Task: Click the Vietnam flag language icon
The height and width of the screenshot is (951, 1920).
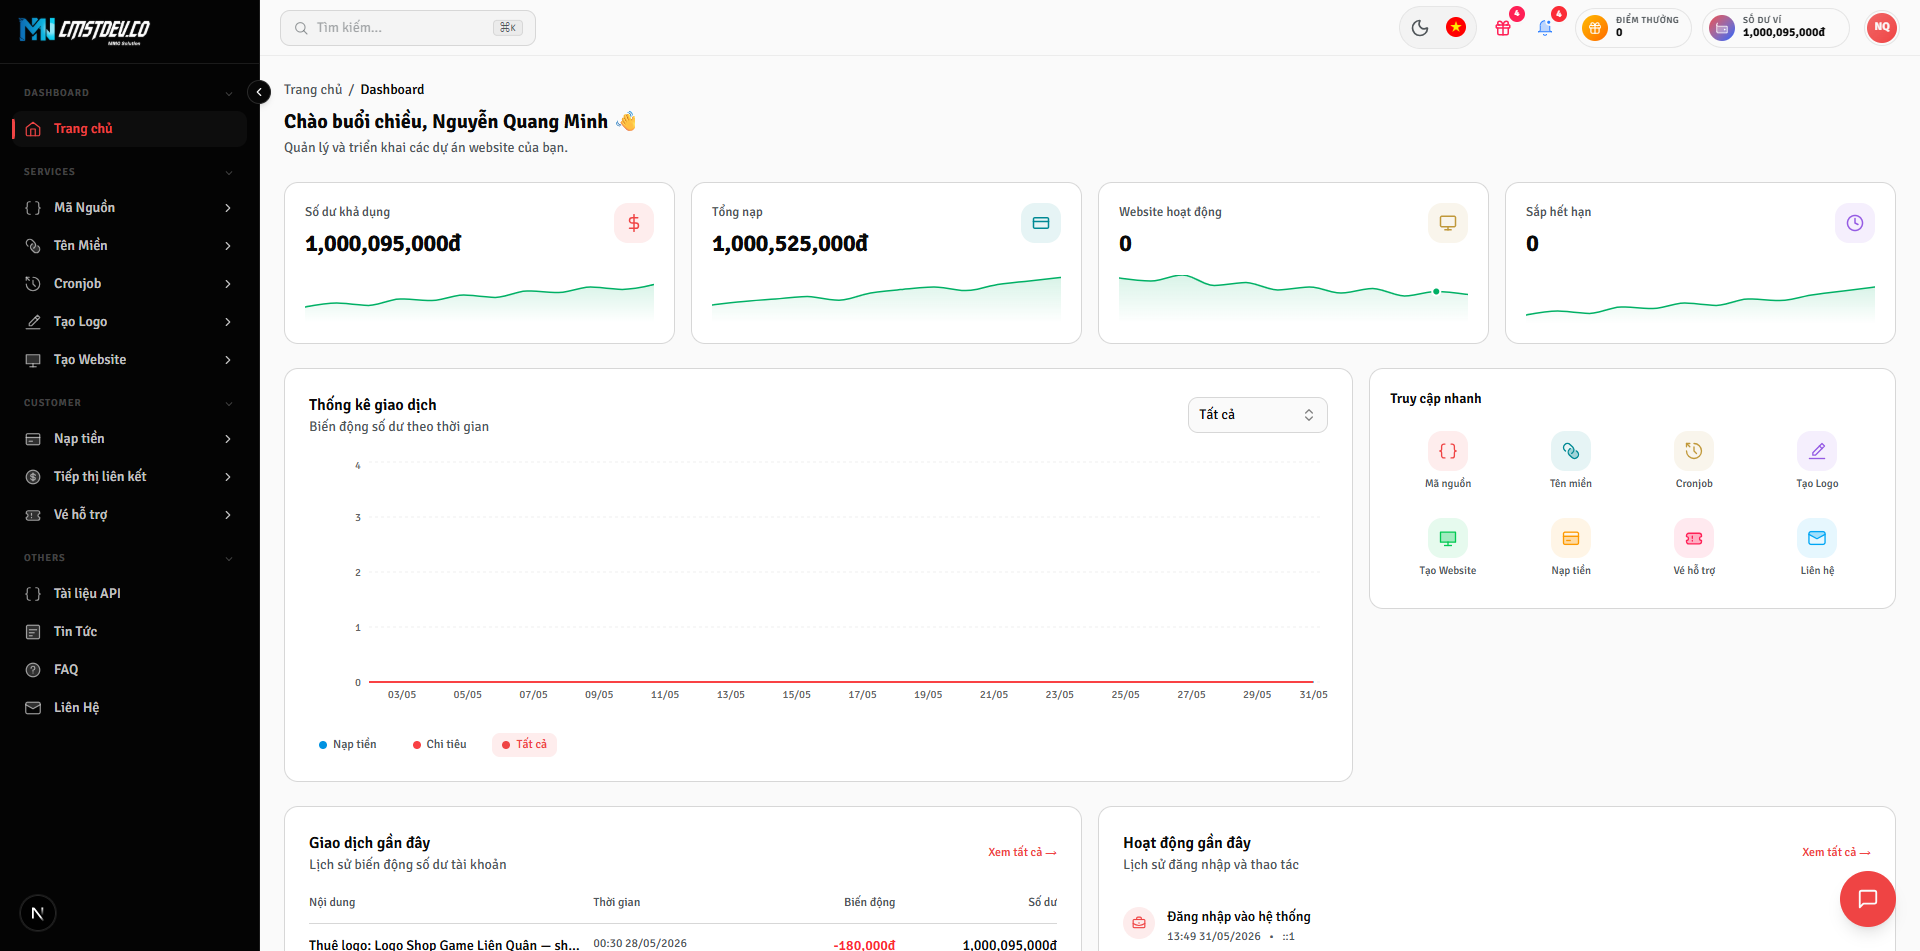Action: tap(1456, 28)
